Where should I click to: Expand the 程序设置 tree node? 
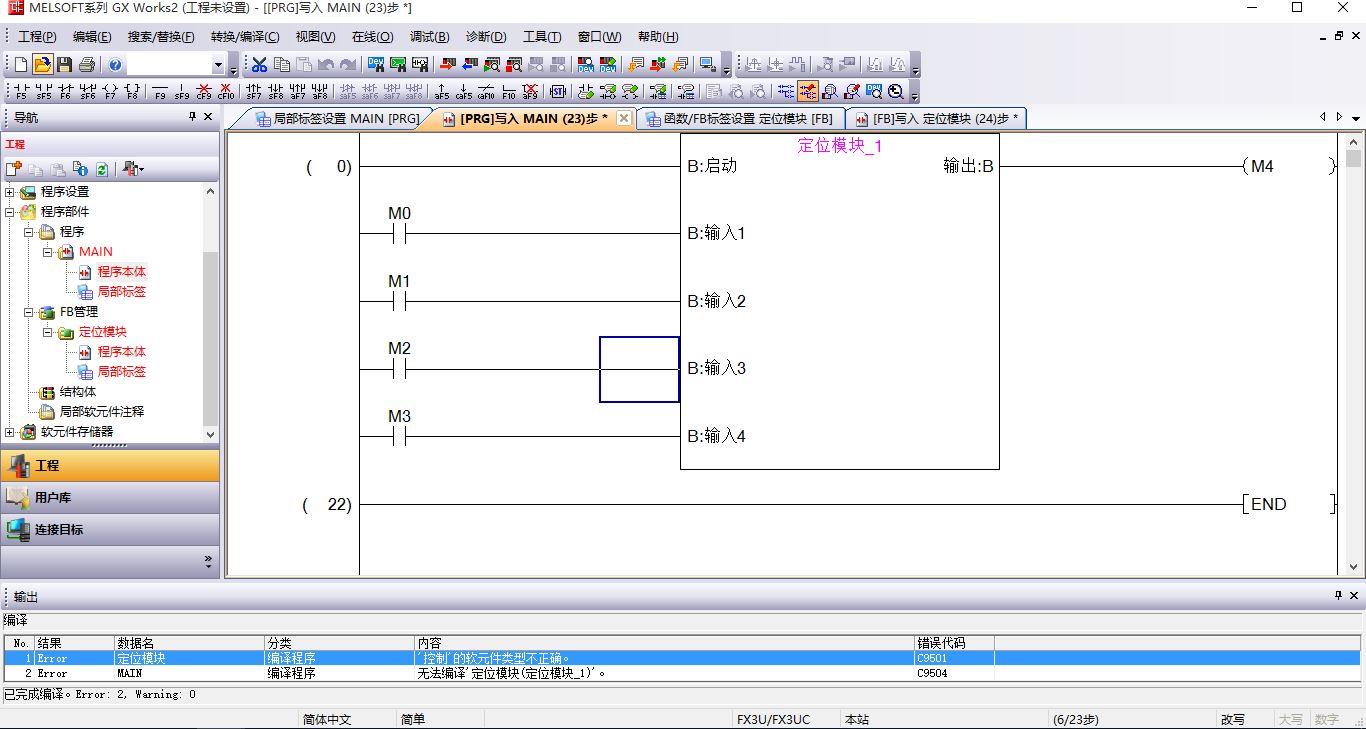tap(10, 192)
